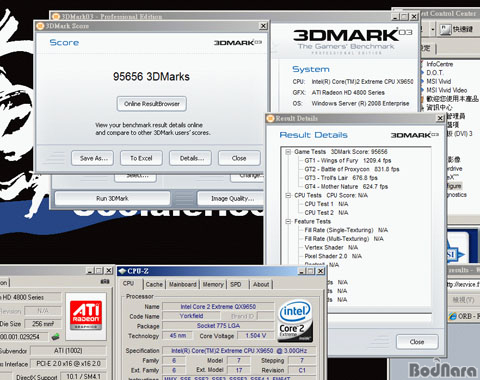Click Close in 3DMark Score dialog
The height and width of the screenshot is (380, 480).
[239, 158]
